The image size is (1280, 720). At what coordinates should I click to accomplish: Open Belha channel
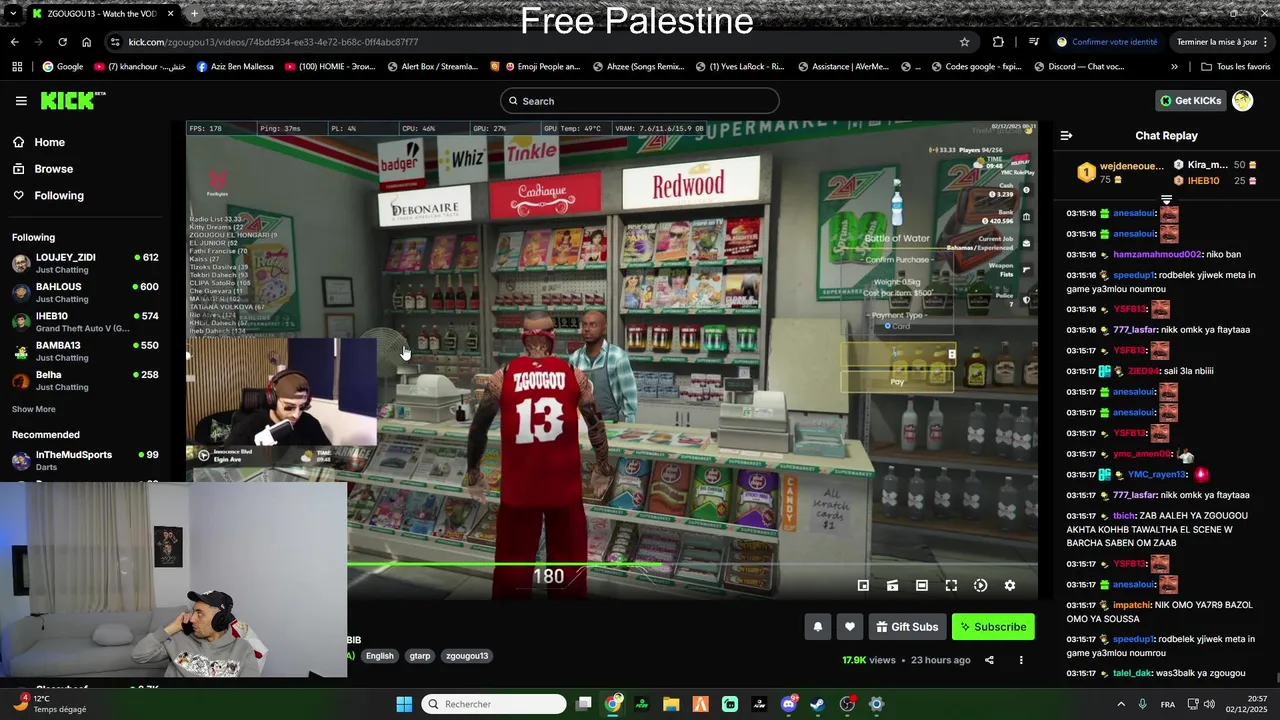[85, 380]
